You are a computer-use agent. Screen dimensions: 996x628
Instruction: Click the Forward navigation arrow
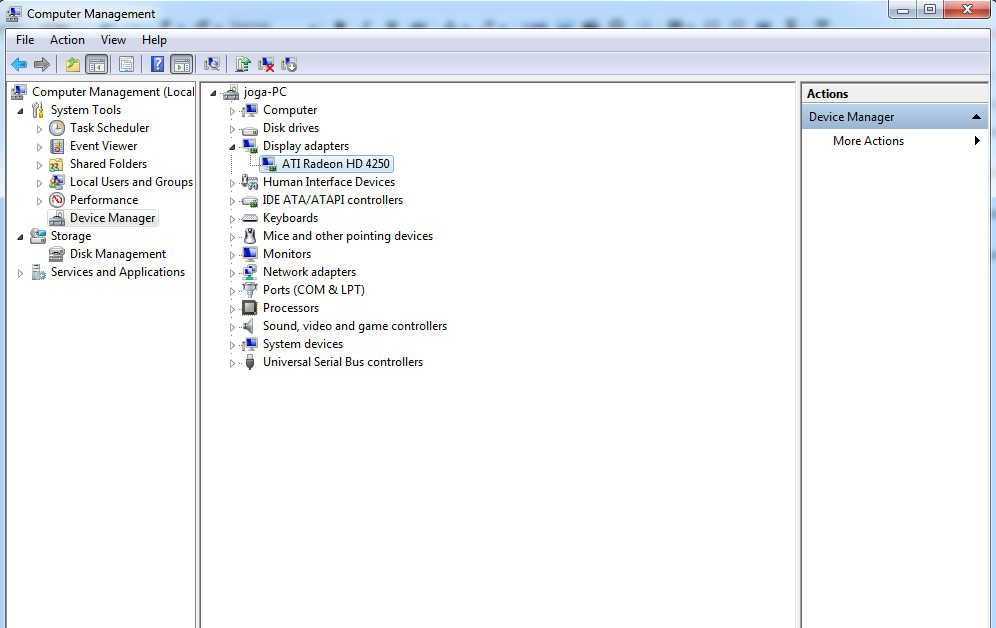(x=42, y=64)
